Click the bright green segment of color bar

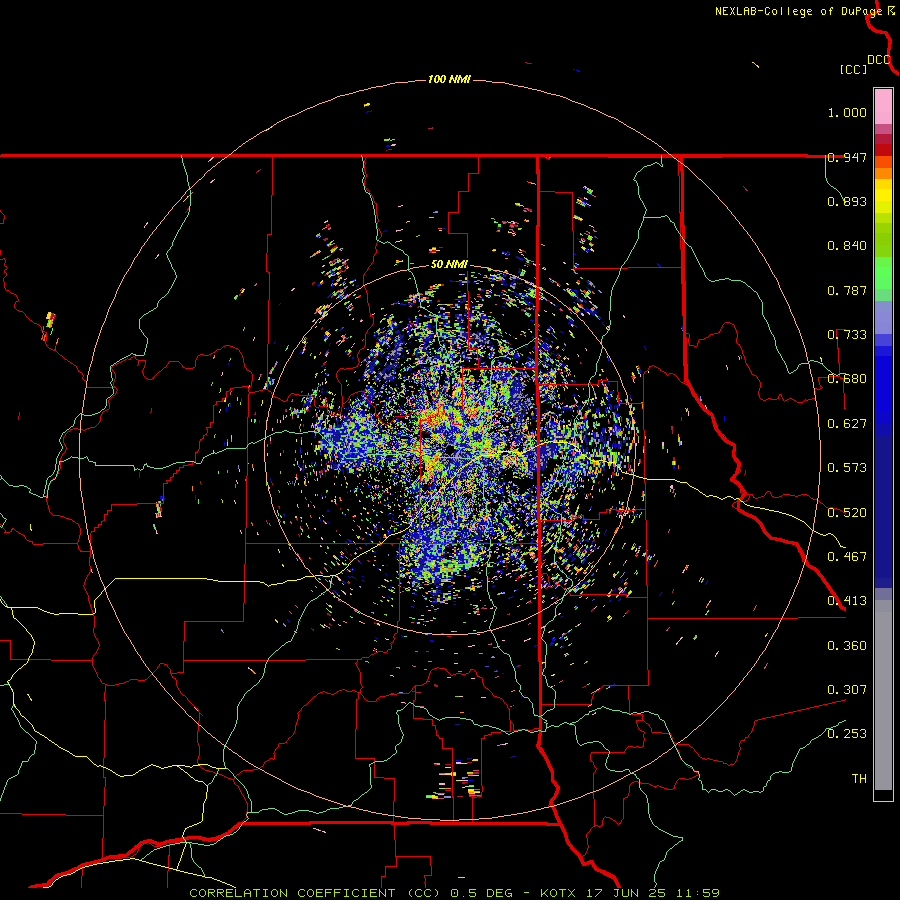click(x=883, y=273)
